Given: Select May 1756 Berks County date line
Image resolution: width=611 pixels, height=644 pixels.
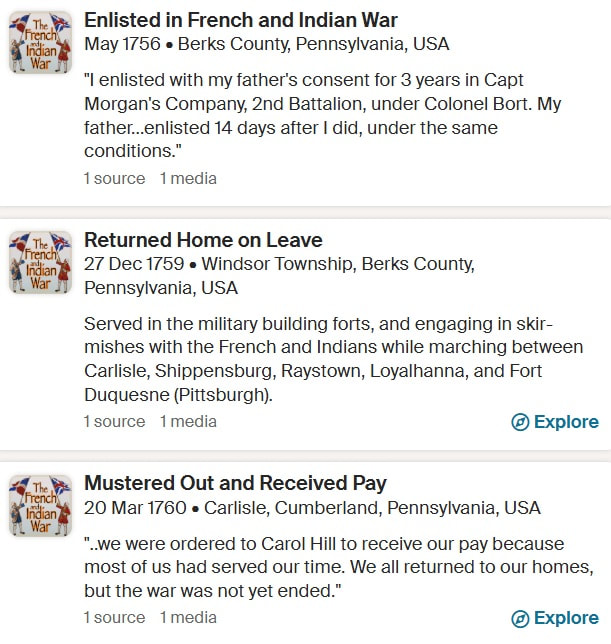Looking at the screenshot, I should click(267, 44).
